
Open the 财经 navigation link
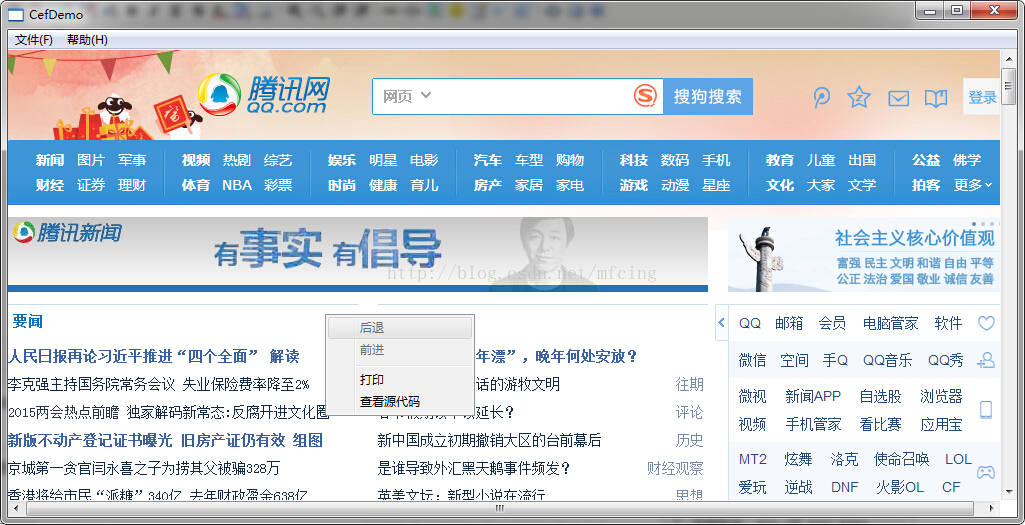50,185
